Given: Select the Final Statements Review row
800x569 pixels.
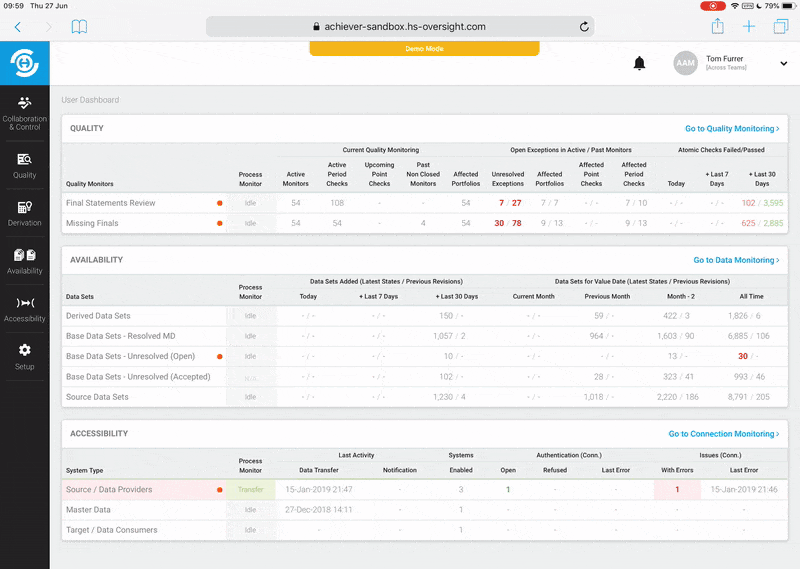Looking at the screenshot, I should [111, 203].
